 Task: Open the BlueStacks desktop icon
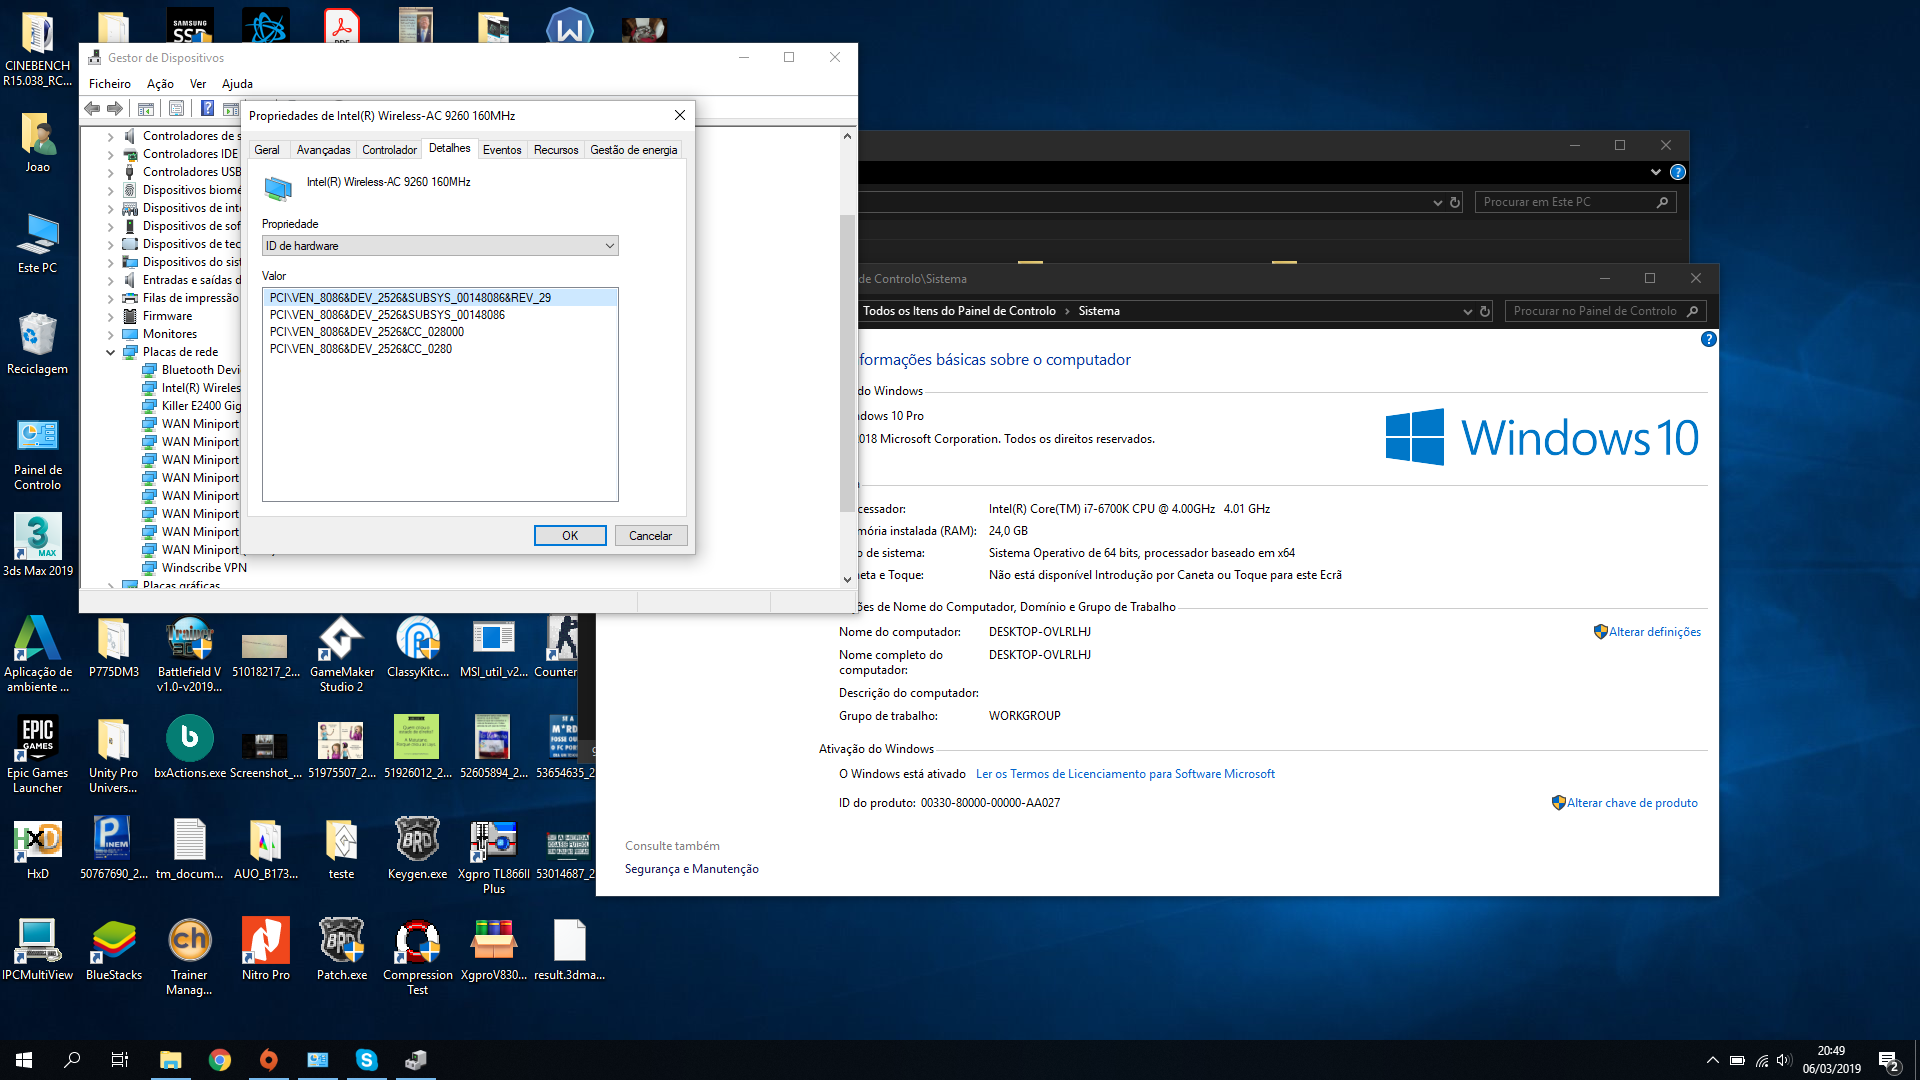114,950
